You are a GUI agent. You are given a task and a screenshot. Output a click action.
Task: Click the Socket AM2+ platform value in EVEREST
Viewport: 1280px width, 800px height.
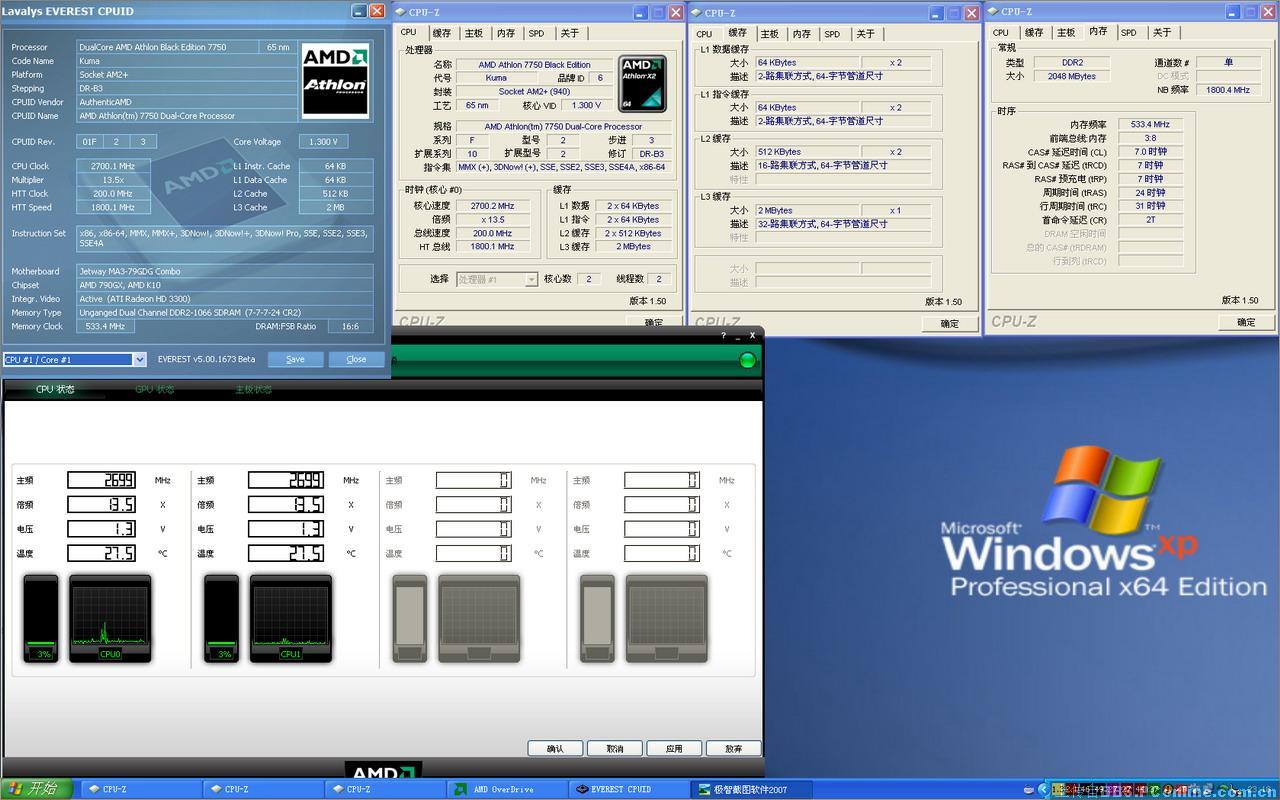pos(185,75)
